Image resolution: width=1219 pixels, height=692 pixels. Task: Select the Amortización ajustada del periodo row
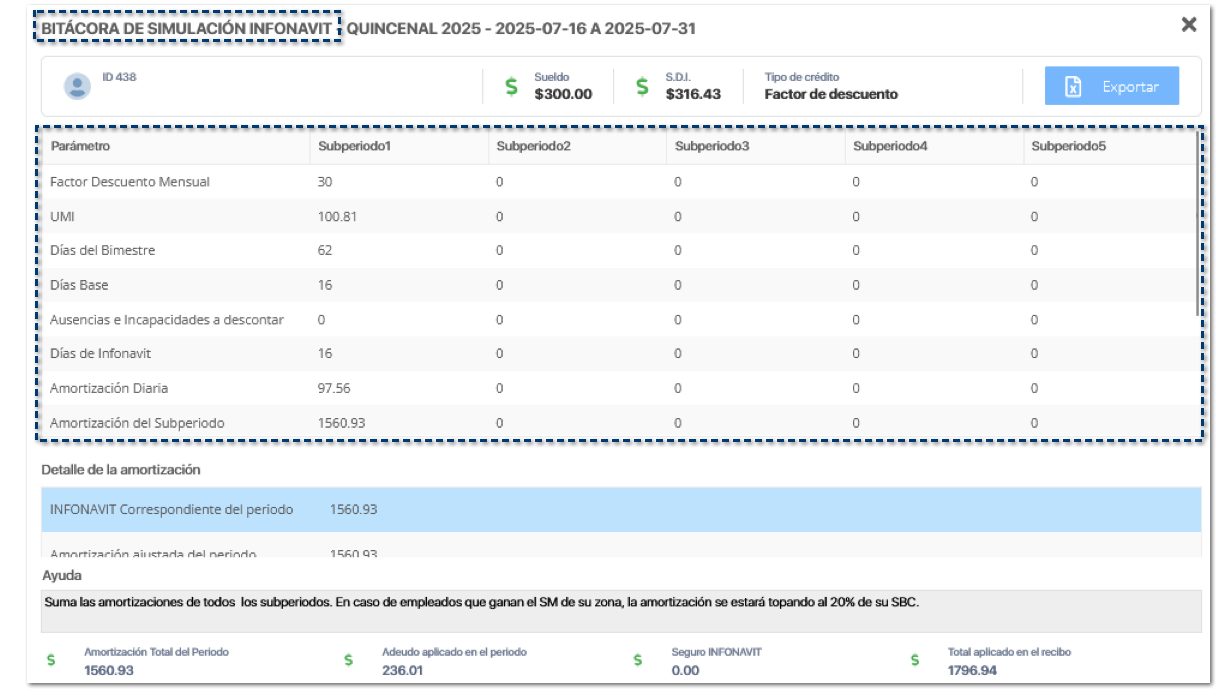[x=620, y=552]
